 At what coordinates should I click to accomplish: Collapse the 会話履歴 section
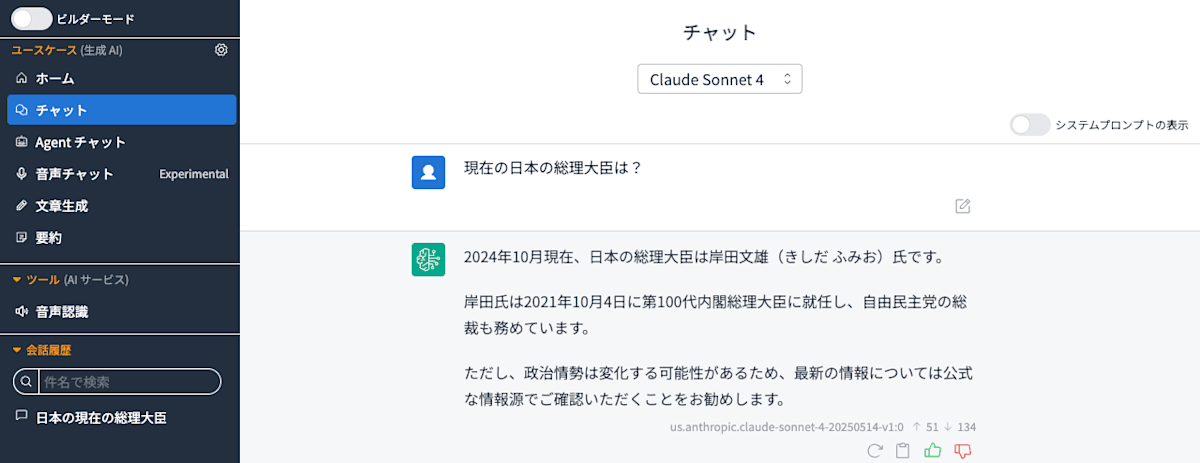42,350
